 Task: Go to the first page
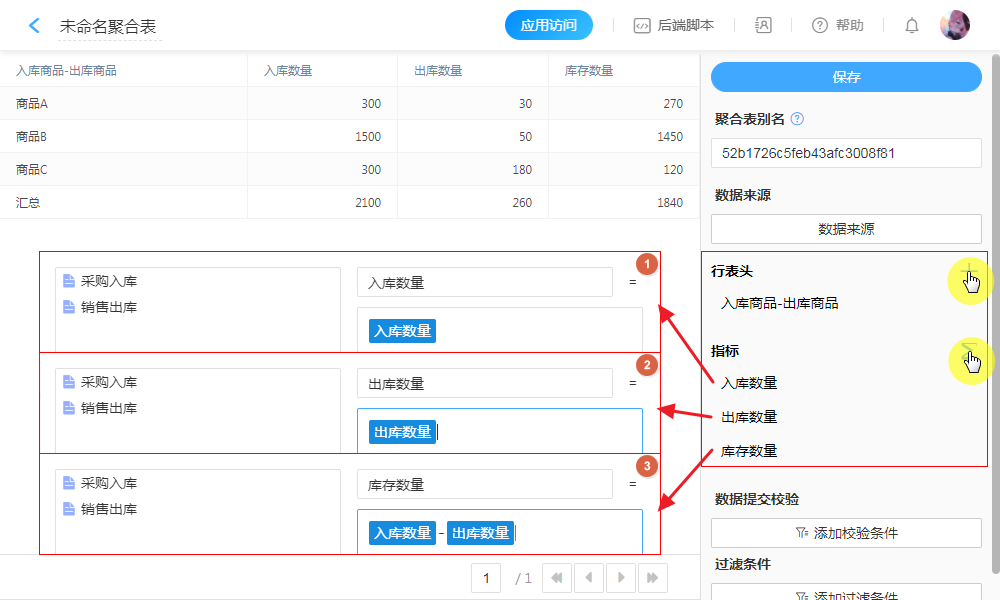(556, 577)
